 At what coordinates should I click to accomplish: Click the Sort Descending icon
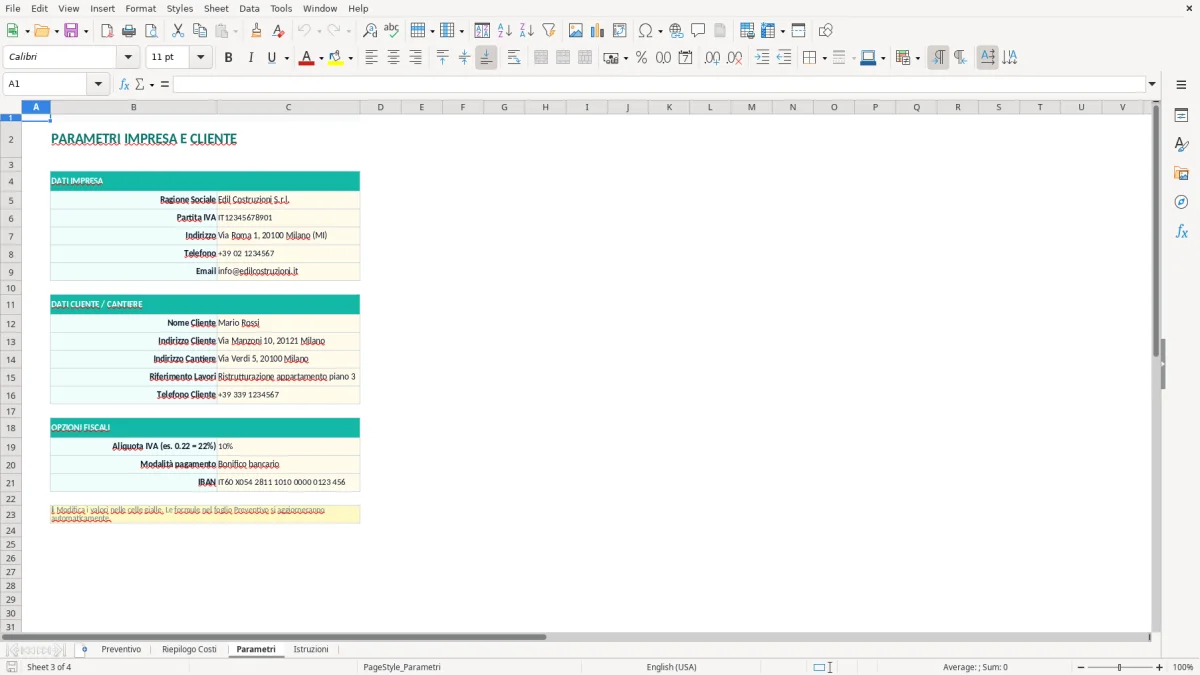point(527,31)
